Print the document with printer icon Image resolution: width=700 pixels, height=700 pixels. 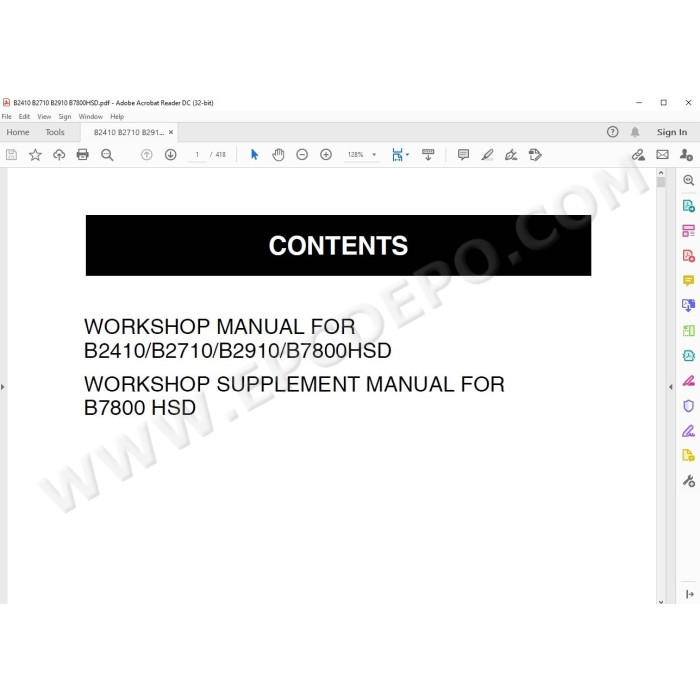(83, 155)
